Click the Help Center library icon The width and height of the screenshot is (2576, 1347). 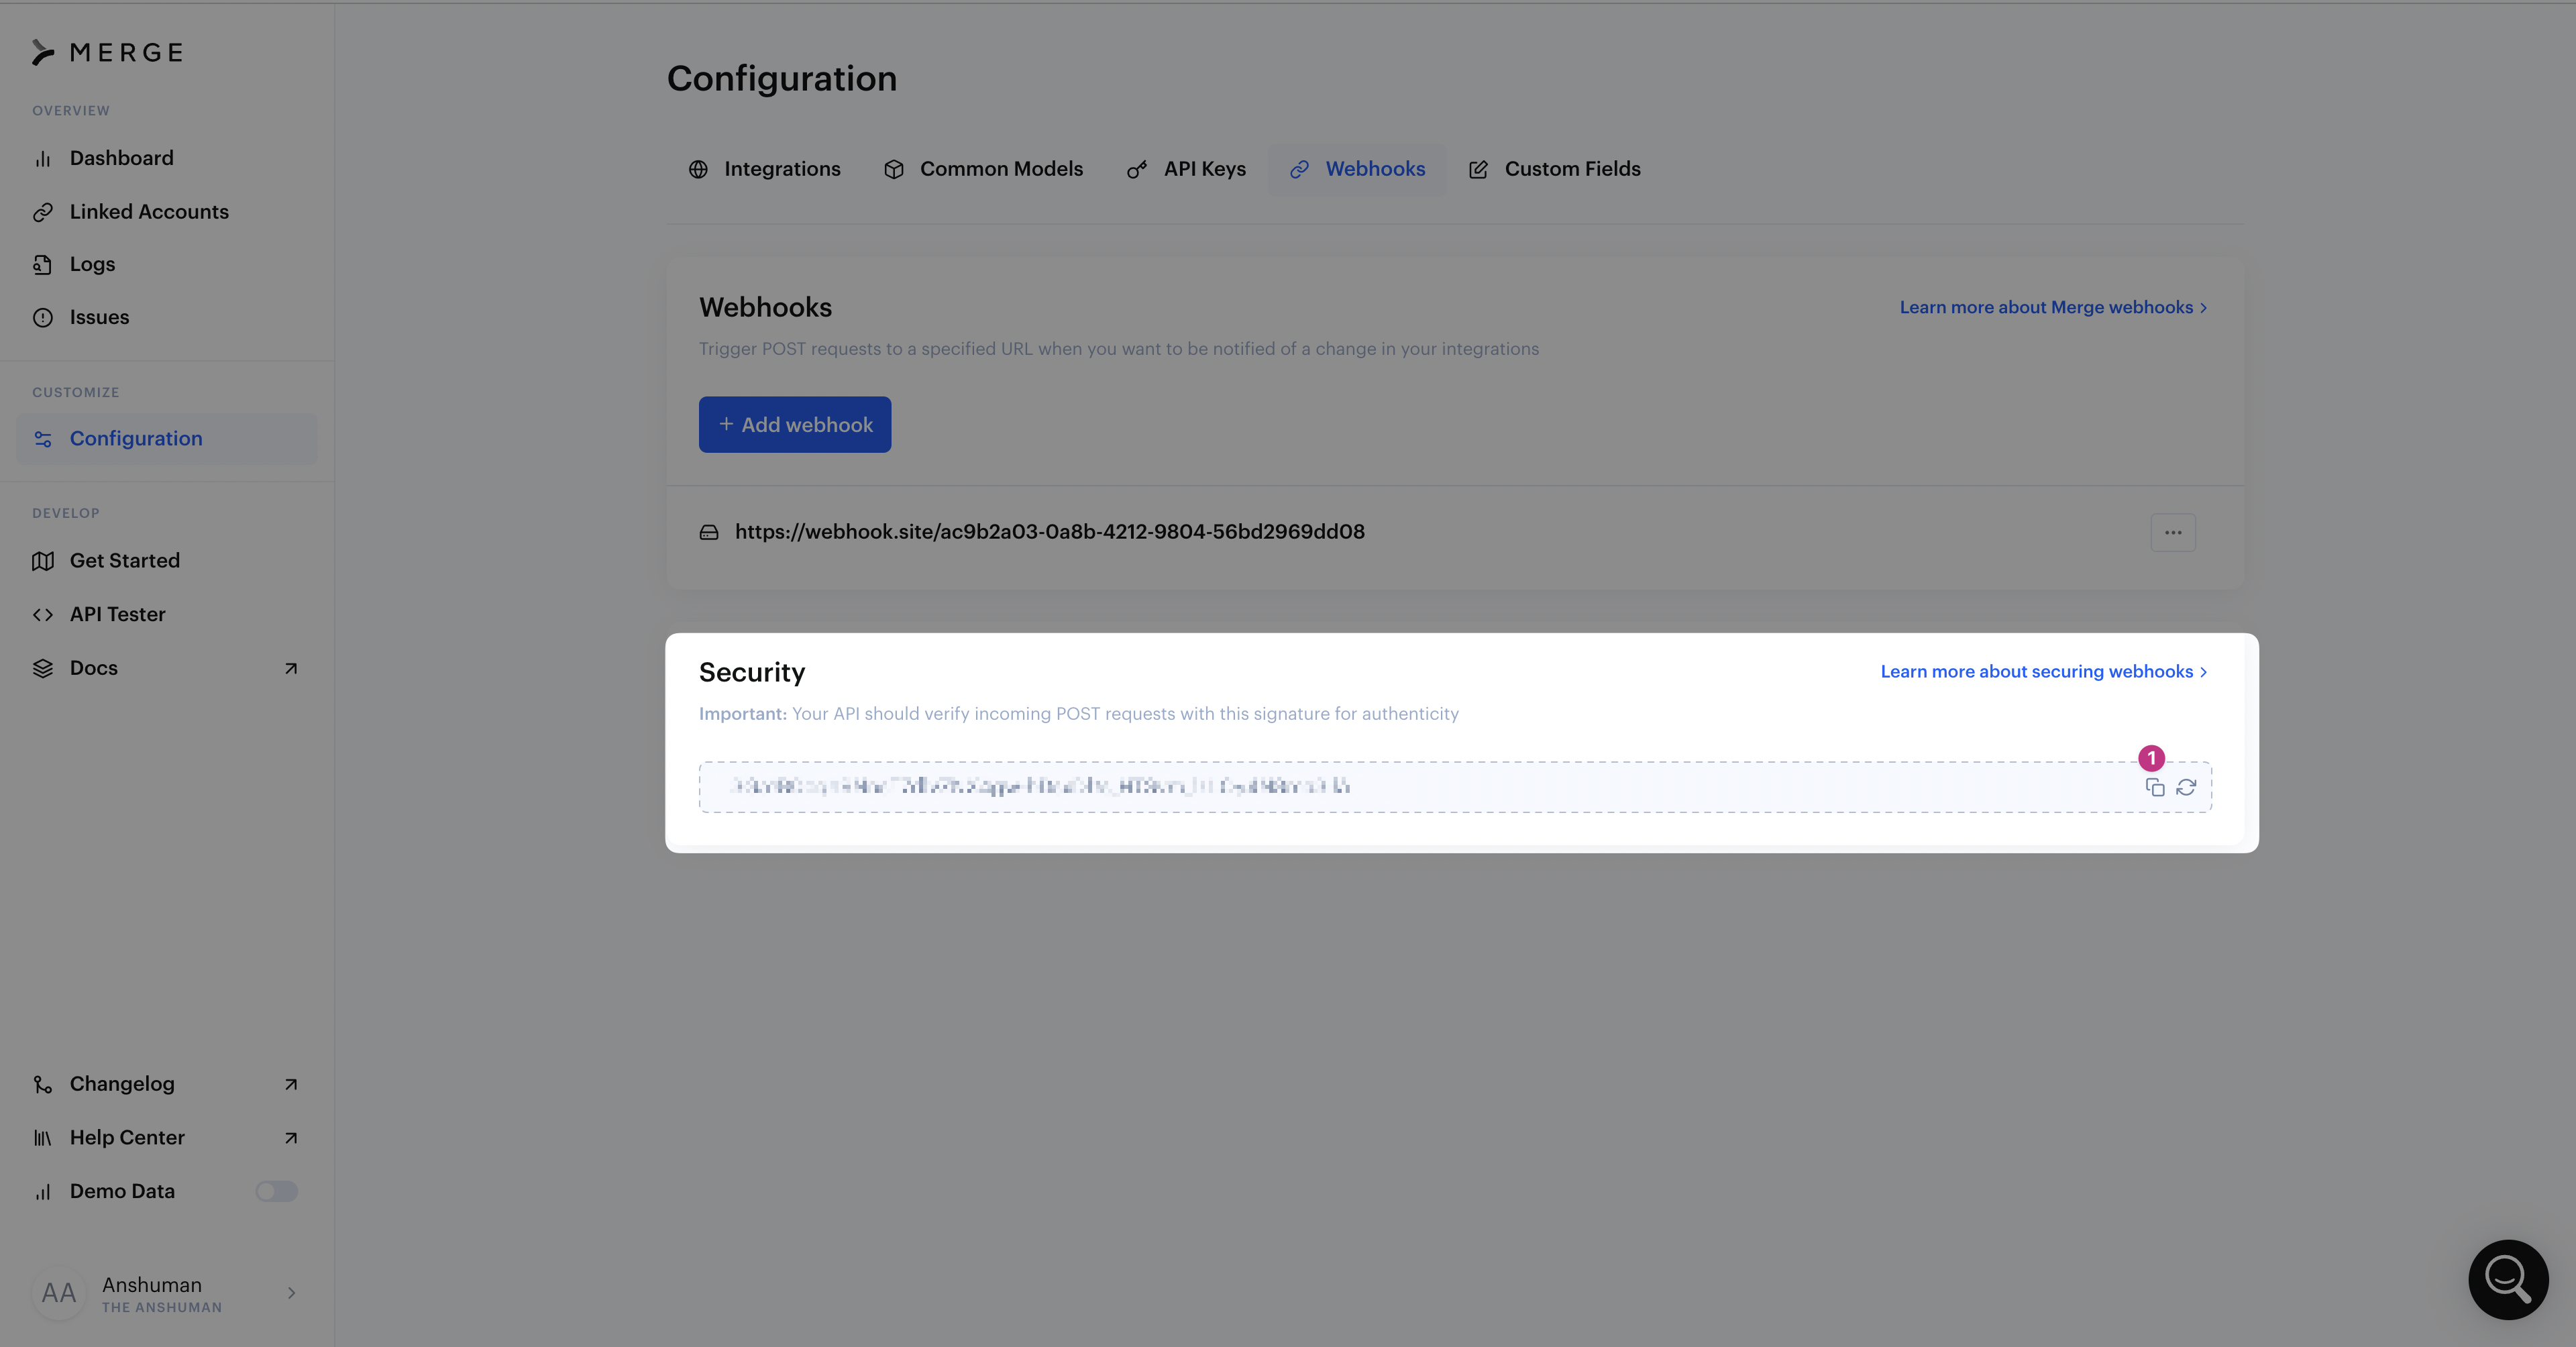point(43,1138)
